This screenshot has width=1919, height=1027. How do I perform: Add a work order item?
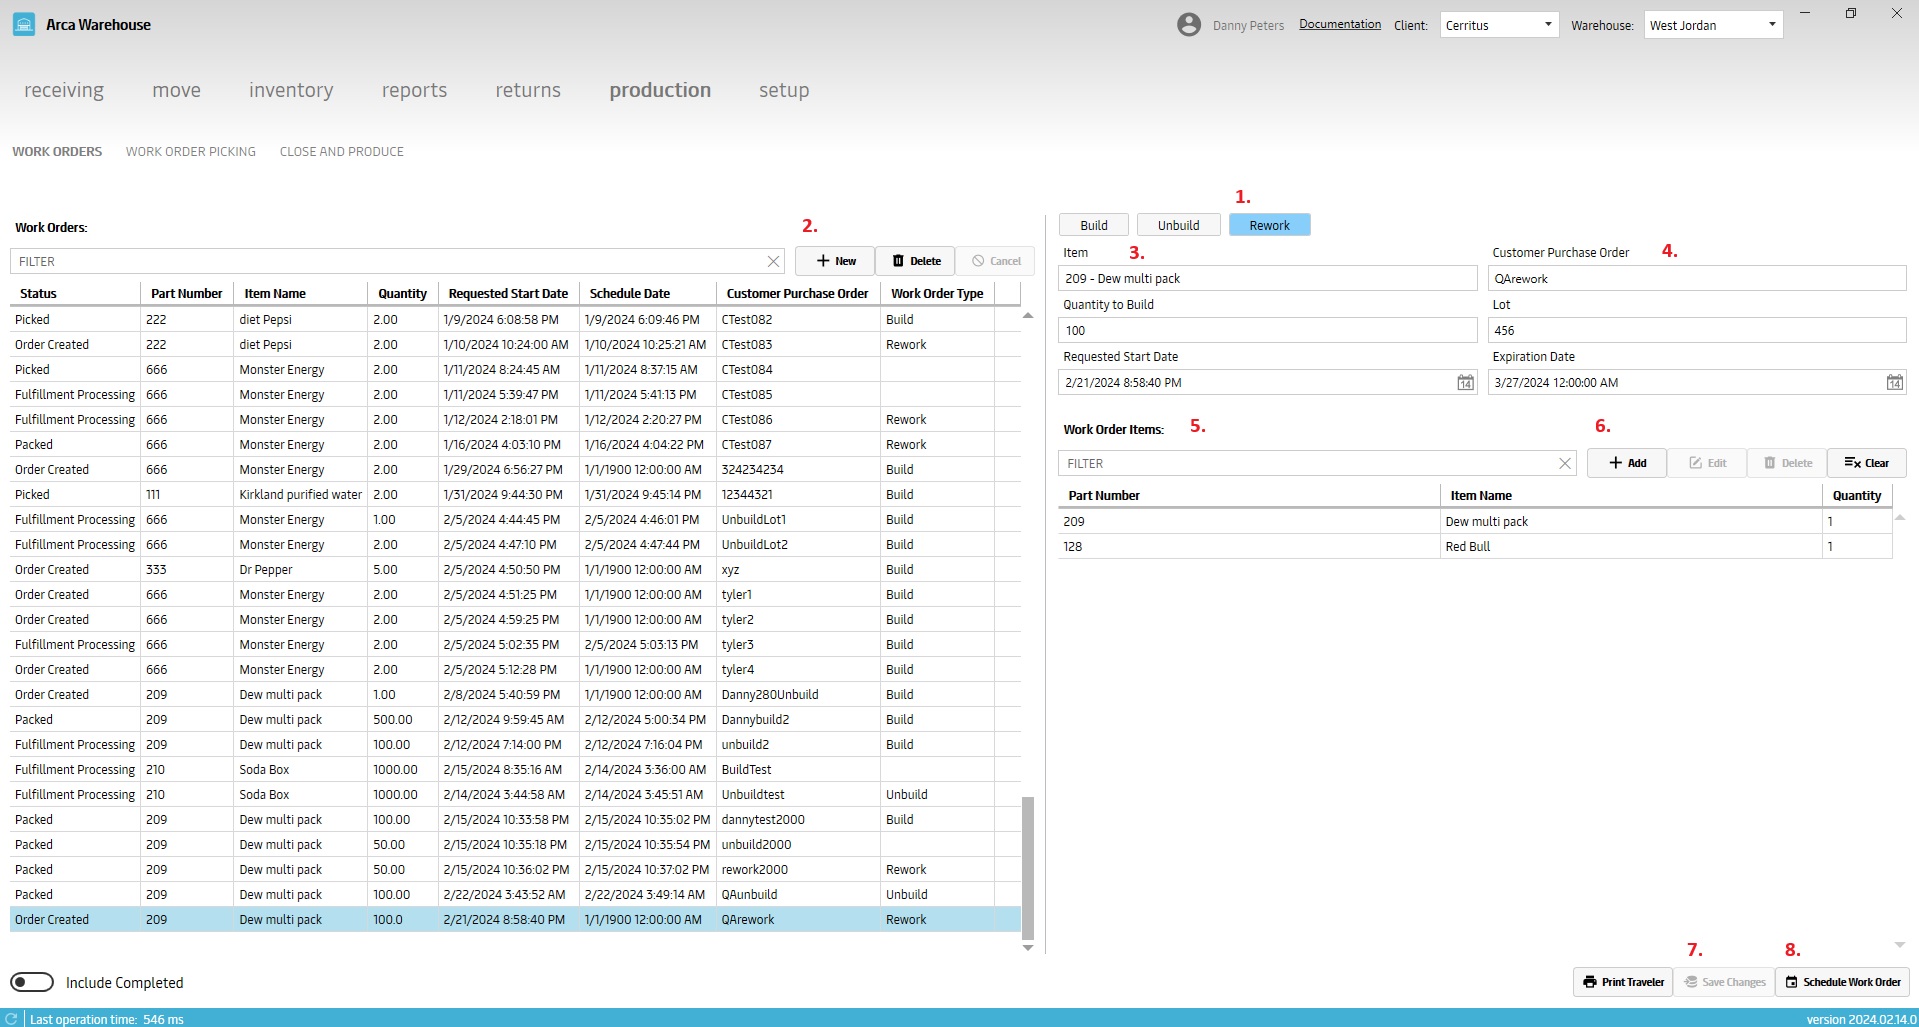point(1627,463)
